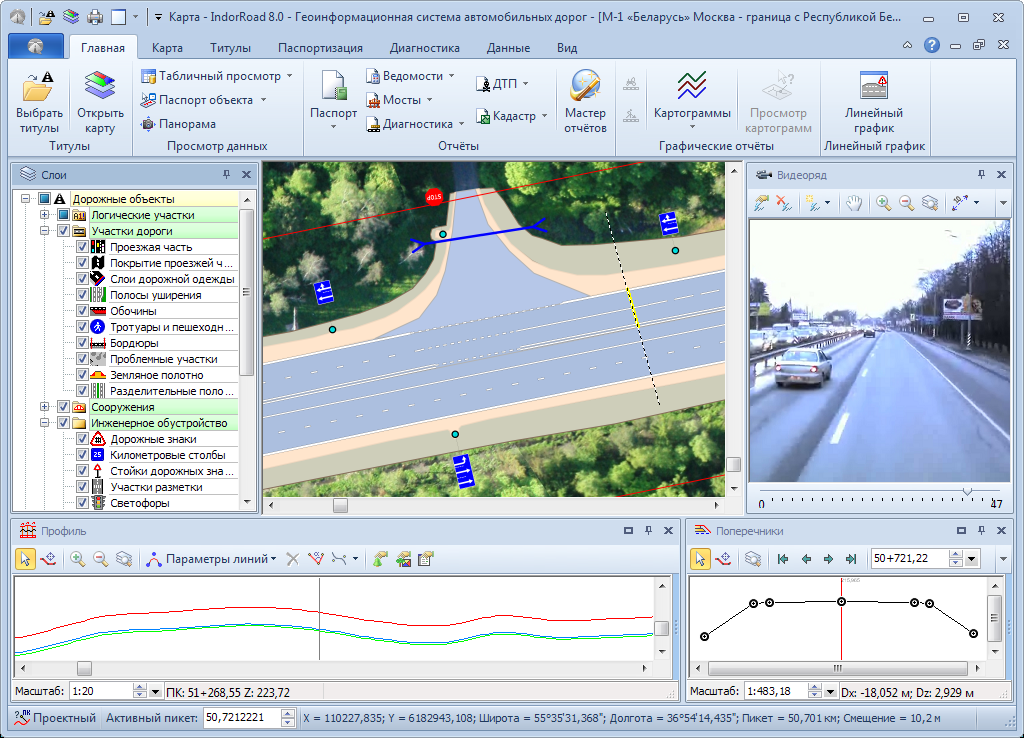
Task: Select pointer tool in Поперечники toolbar
Action: click(700, 559)
